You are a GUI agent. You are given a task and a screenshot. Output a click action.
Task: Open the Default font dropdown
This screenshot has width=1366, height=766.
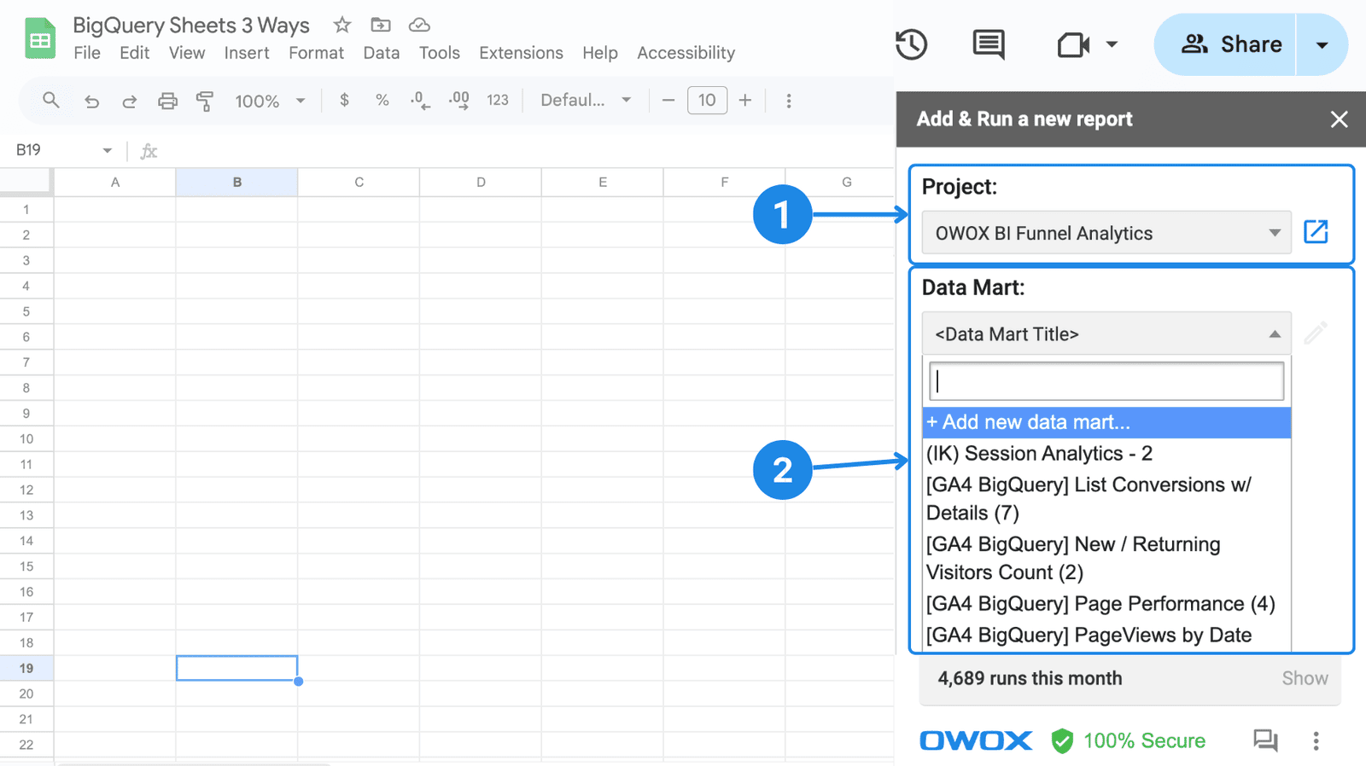coord(586,100)
